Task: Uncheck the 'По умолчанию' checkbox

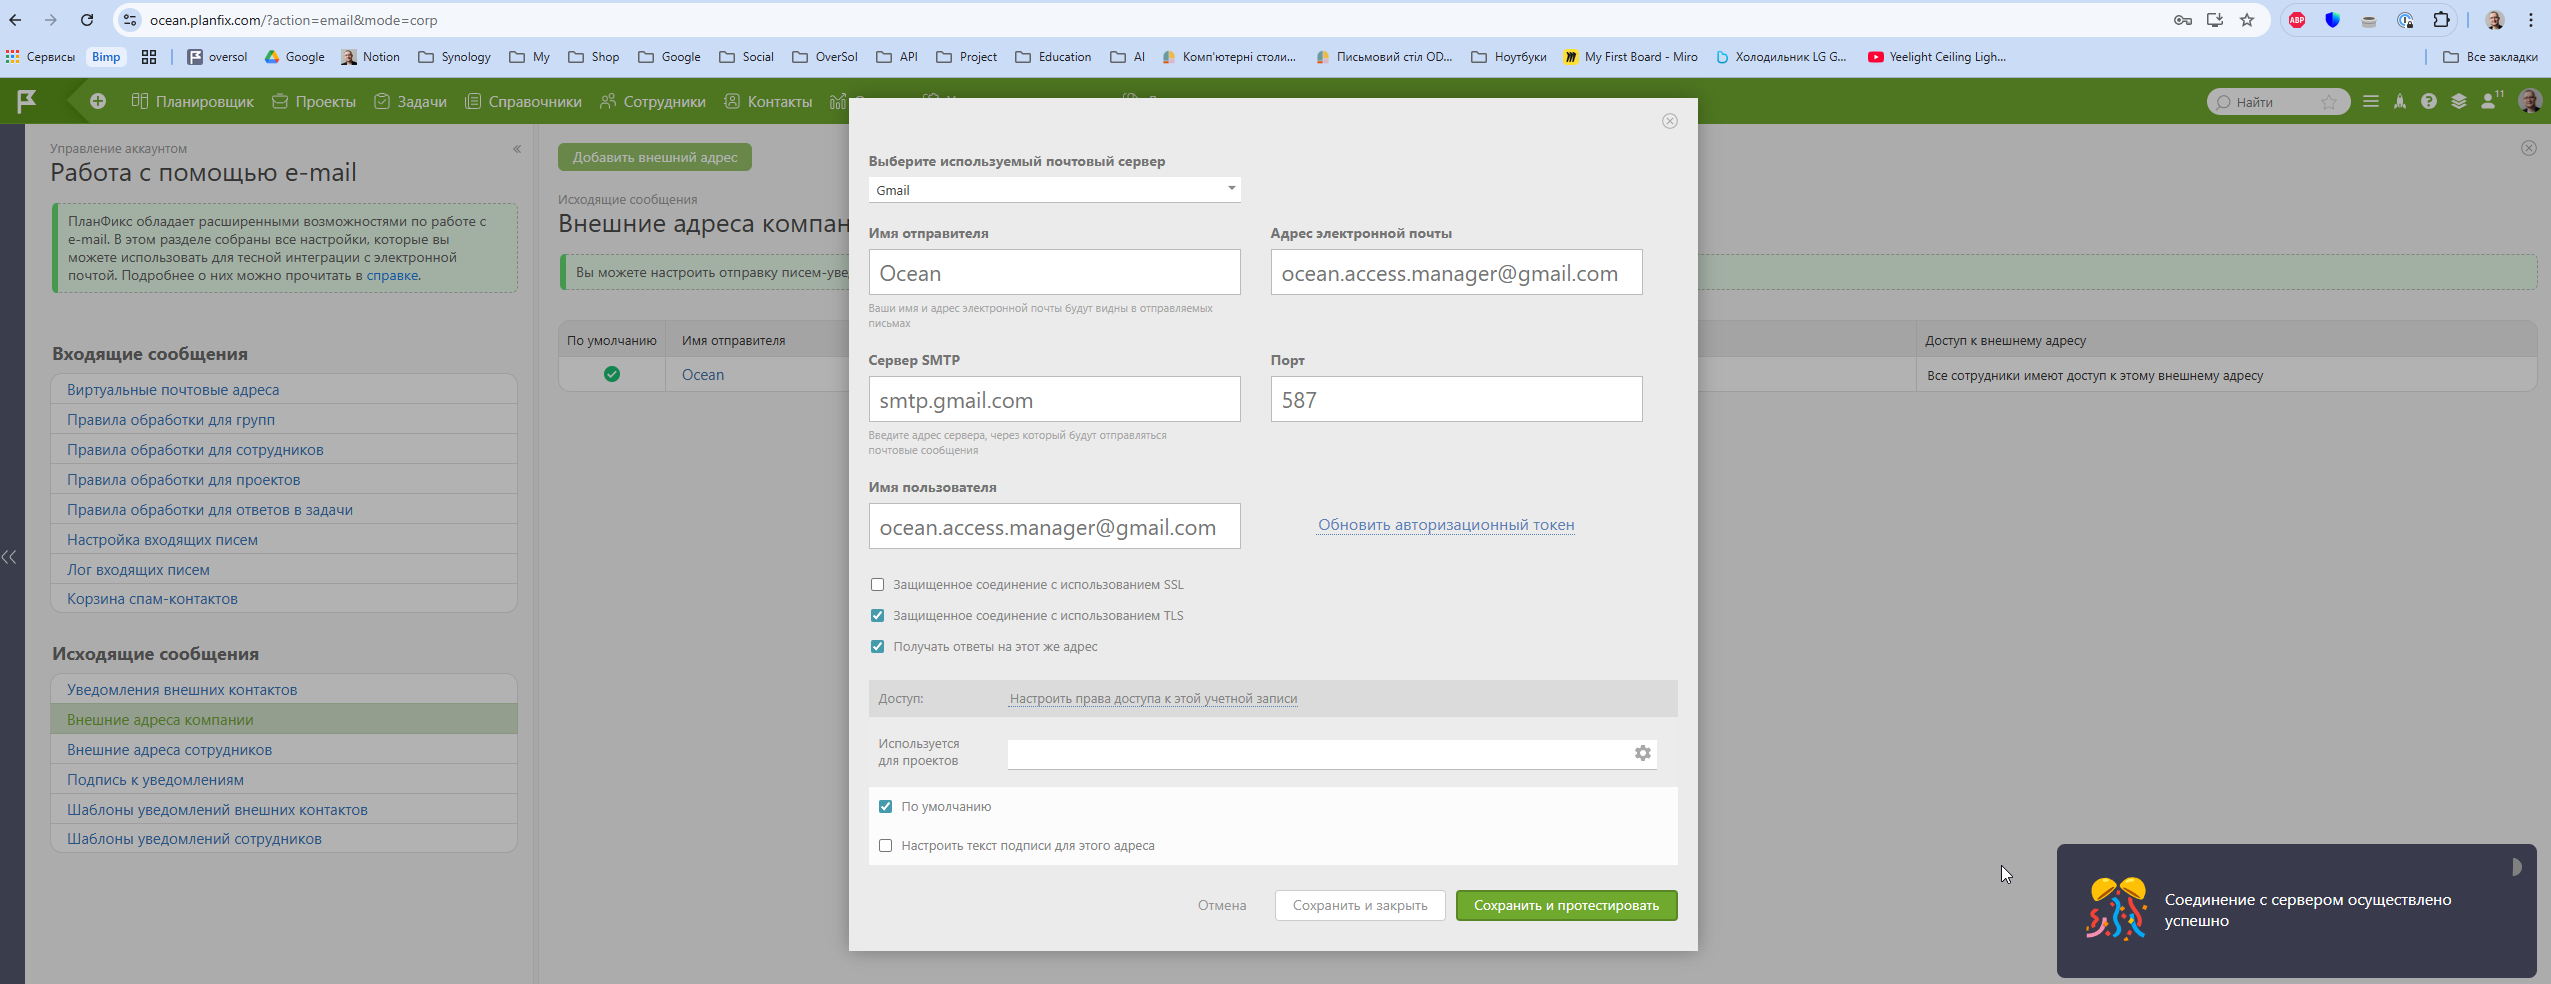Action: coord(885,807)
